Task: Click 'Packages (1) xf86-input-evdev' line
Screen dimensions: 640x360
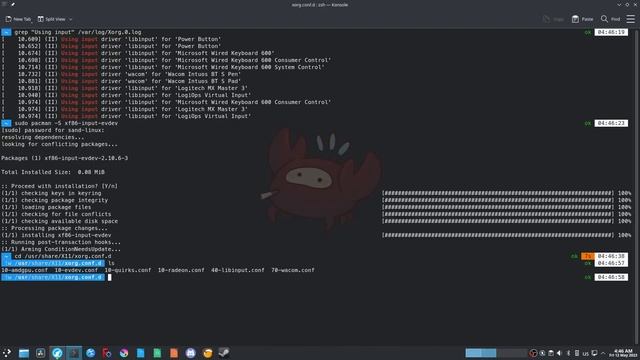Action: (x=64, y=158)
